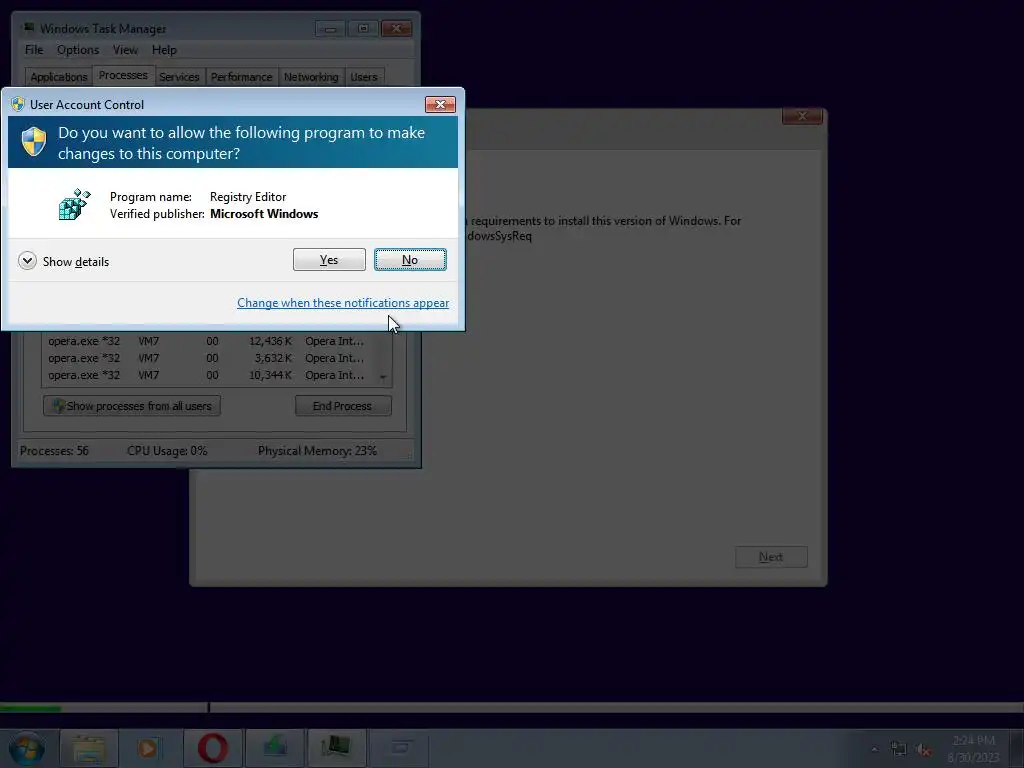Click 'Physical Memory: 23%' in the status bar

click(317, 451)
